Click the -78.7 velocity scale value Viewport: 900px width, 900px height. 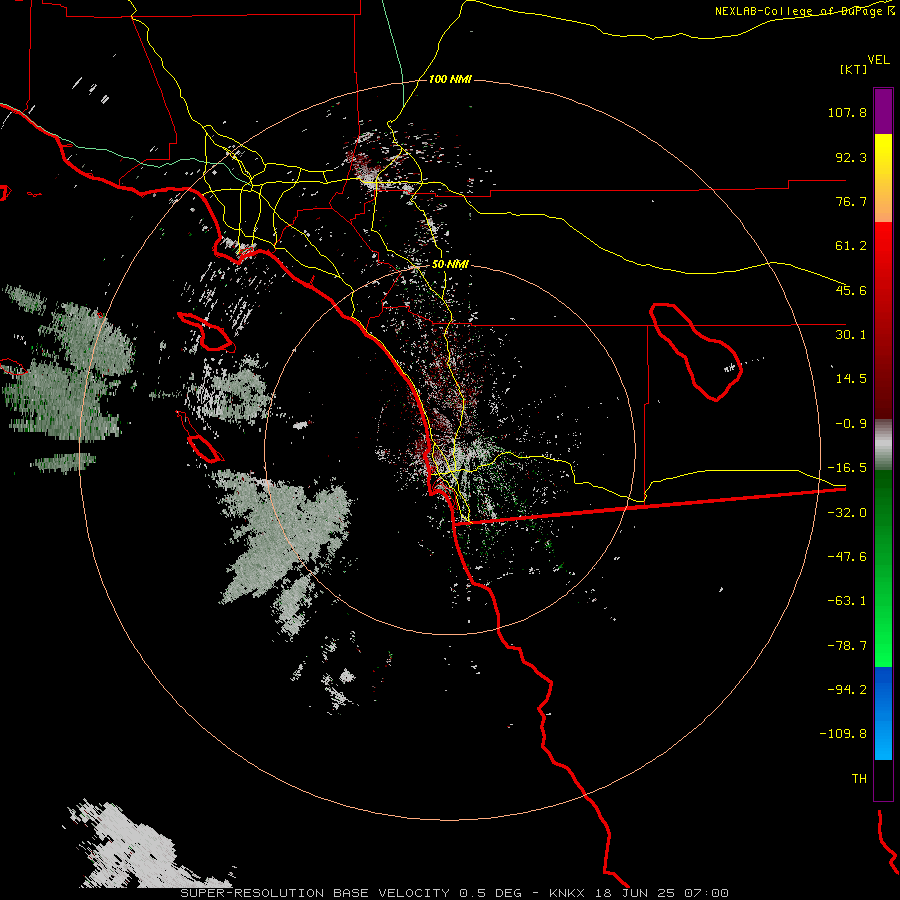click(x=847, y=646)
